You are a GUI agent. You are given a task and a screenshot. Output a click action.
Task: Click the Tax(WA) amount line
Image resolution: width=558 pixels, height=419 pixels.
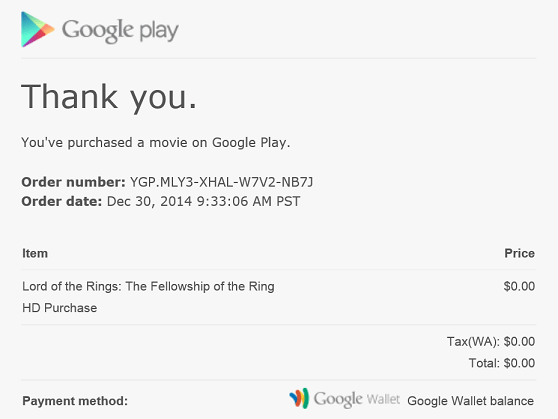(491, 342)
